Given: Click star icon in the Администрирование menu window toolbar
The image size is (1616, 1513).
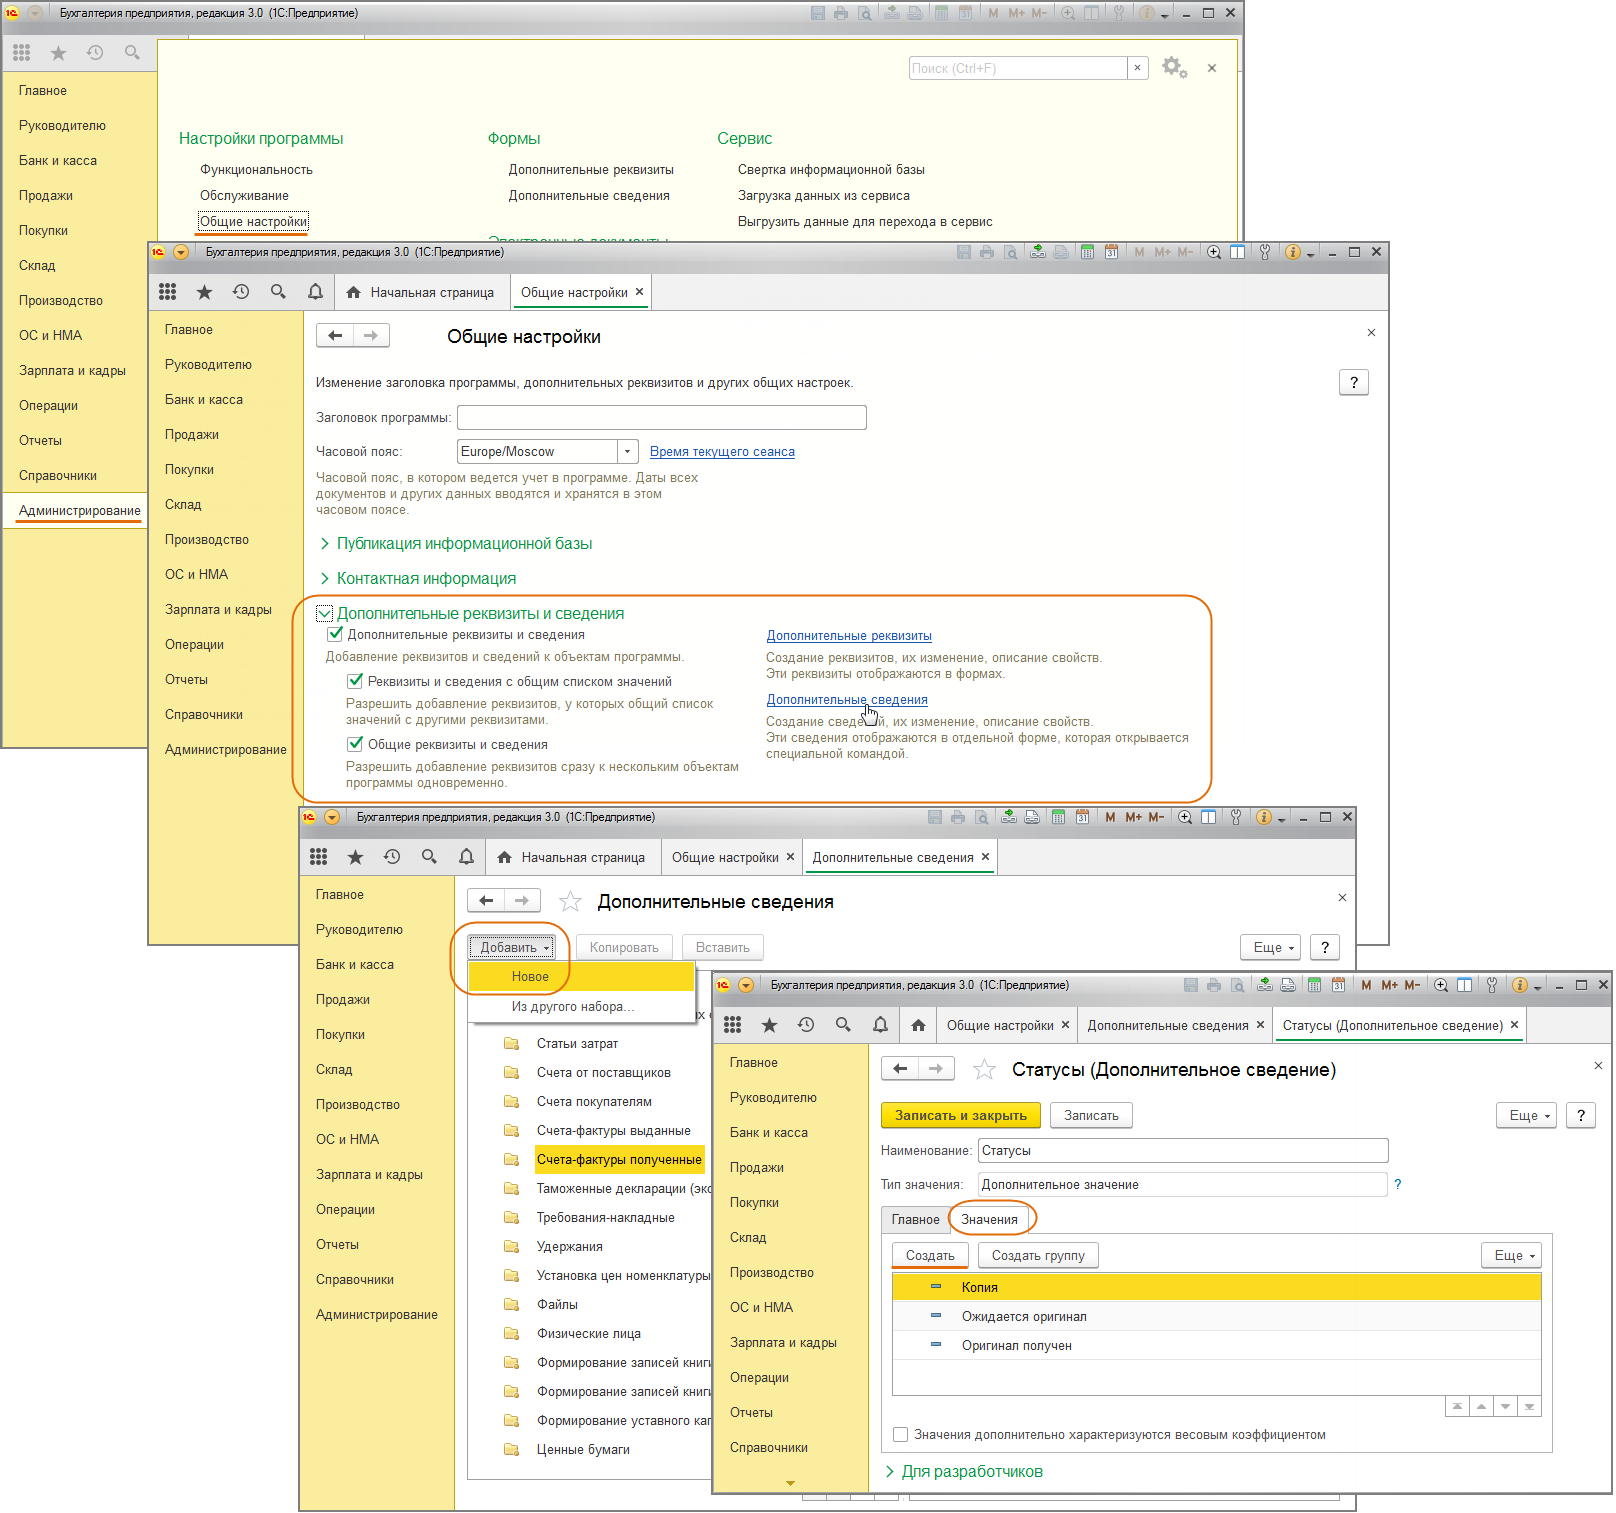Looking at the screenshot, I should pyautogui.click(x=58, y=53).
